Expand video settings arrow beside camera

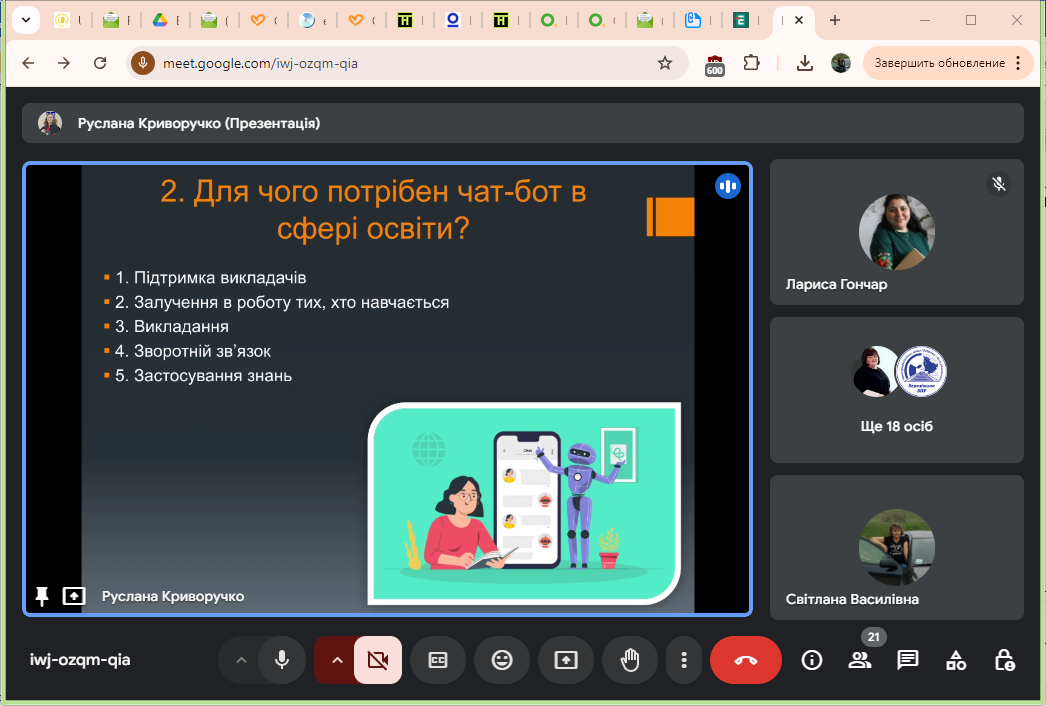(x=336, y=660)
